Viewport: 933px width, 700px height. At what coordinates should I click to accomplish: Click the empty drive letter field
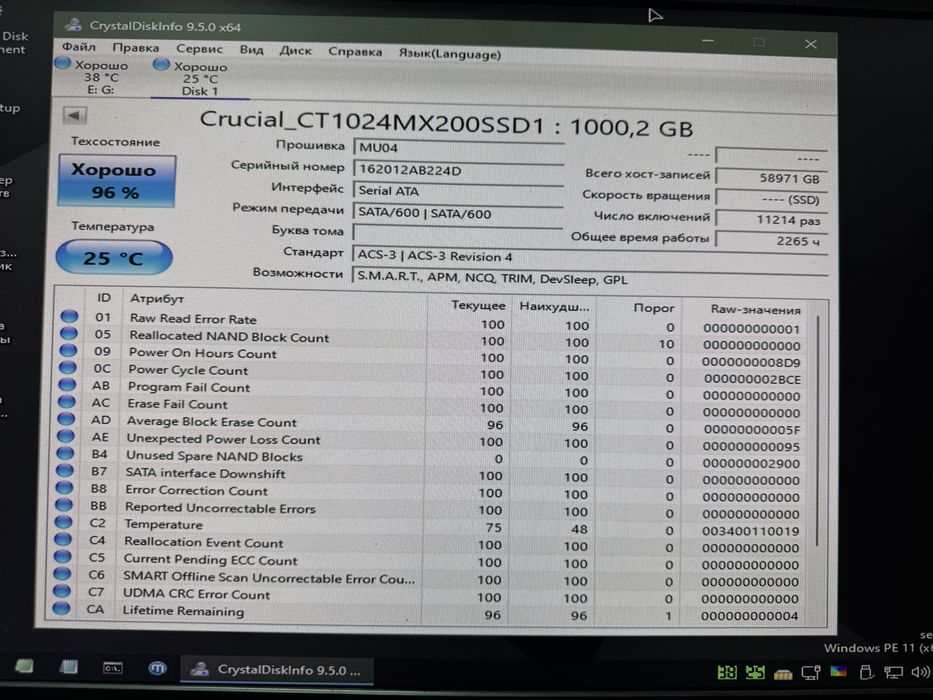457,235
